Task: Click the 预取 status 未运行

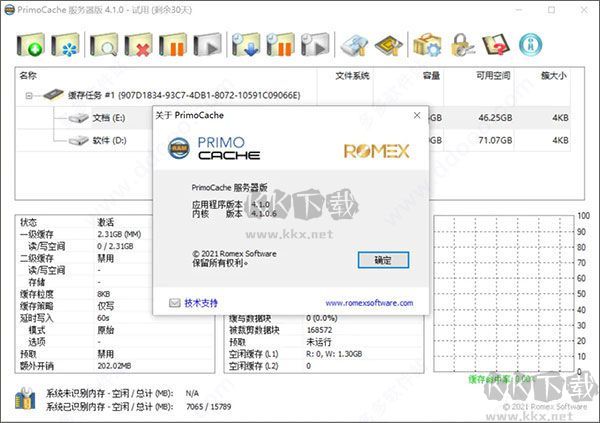Action: [319, 342]
